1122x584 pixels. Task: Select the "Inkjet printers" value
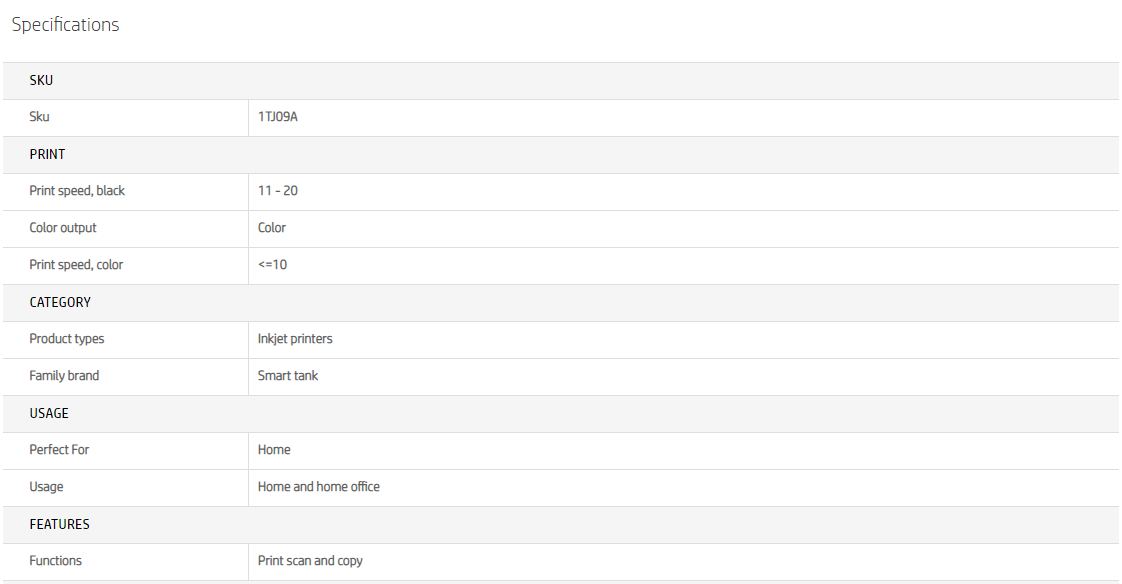(295, 339)
